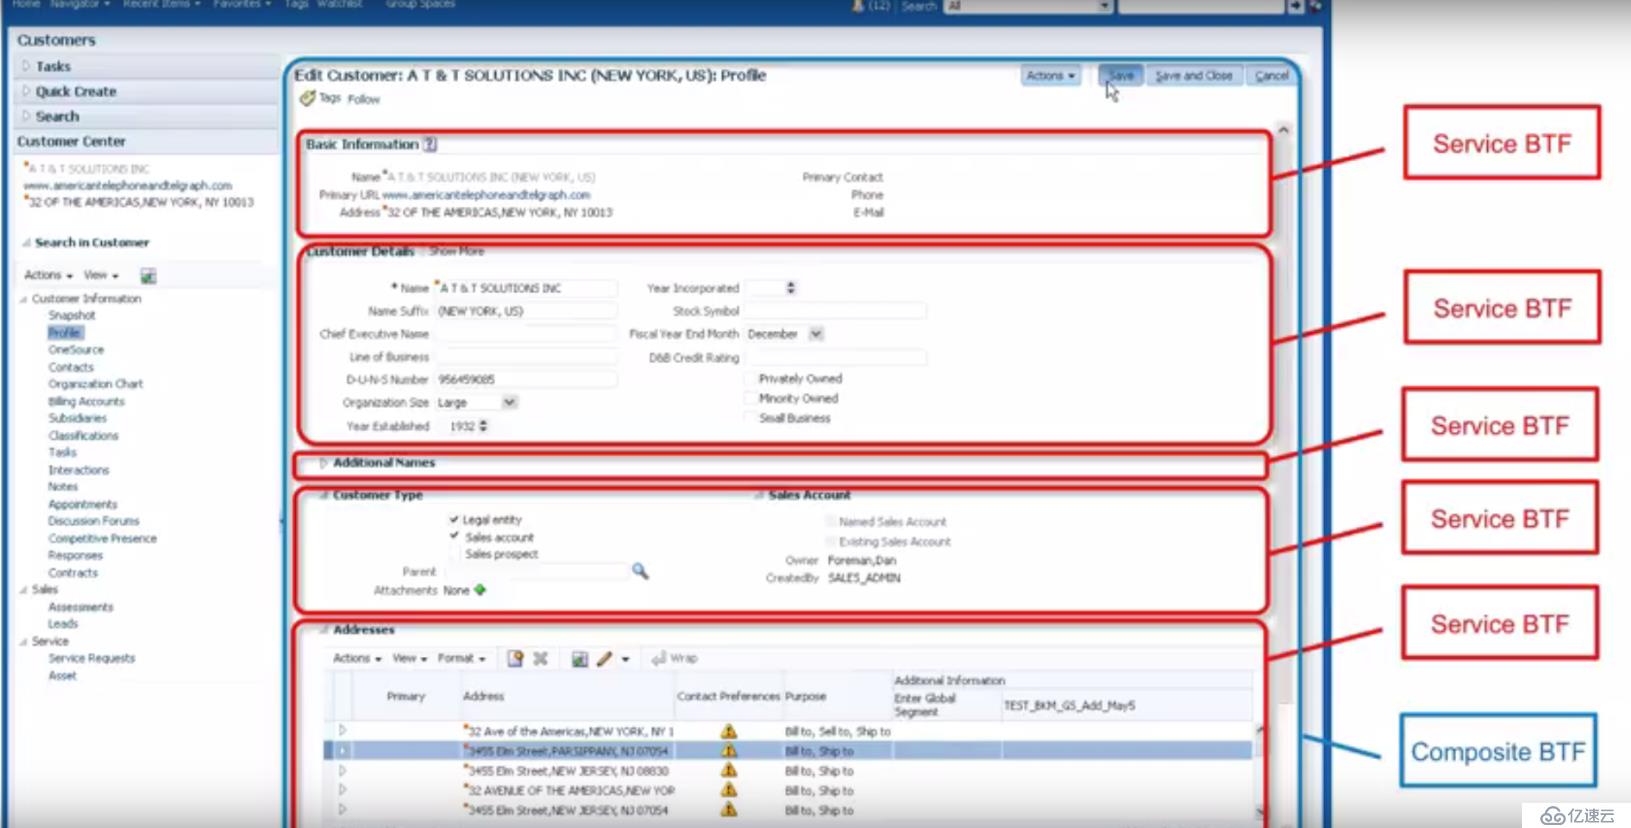
Task: Open the Addresses Format menu
Action: coord(461,658)
